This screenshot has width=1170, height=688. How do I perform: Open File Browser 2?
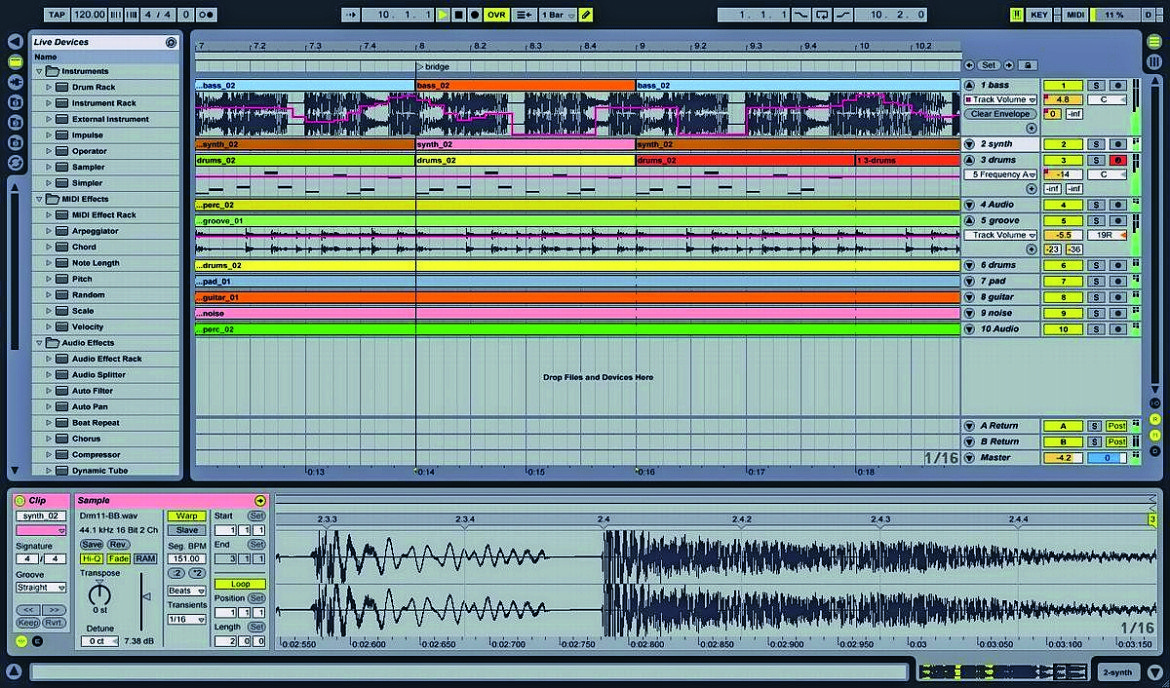(x=15, y=122)
